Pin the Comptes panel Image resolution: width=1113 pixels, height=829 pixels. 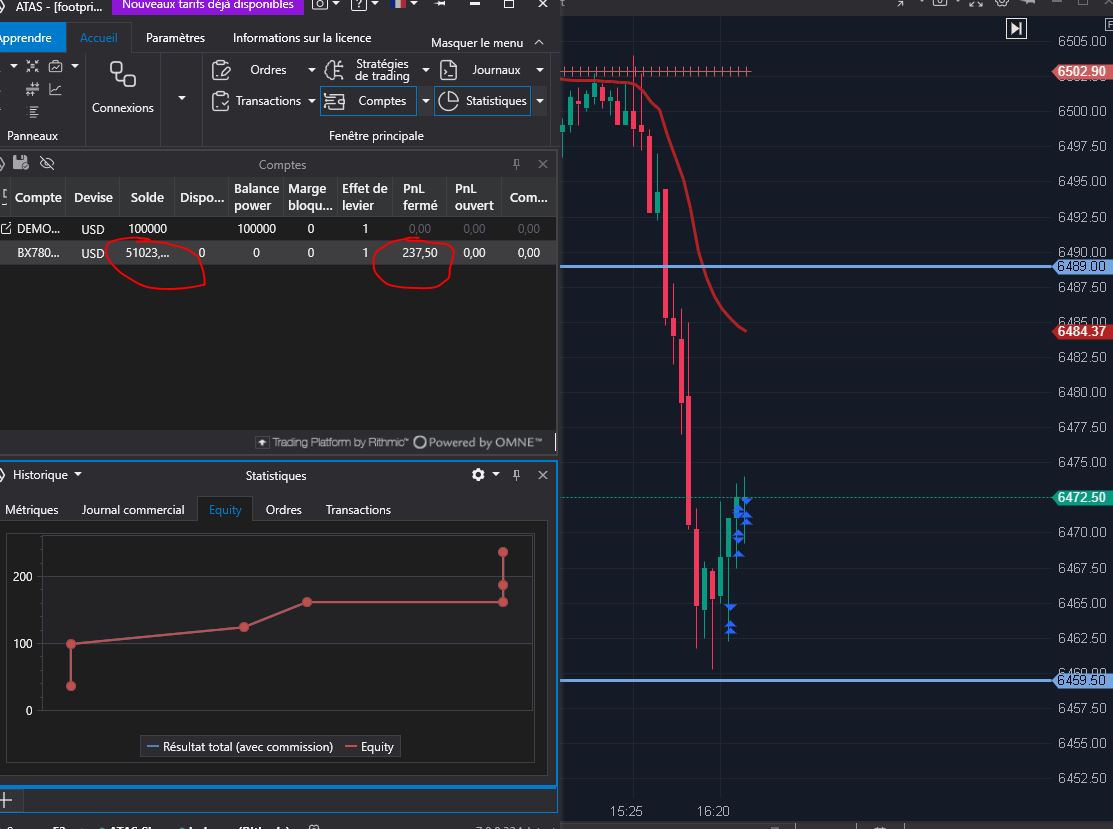[517, 164]
